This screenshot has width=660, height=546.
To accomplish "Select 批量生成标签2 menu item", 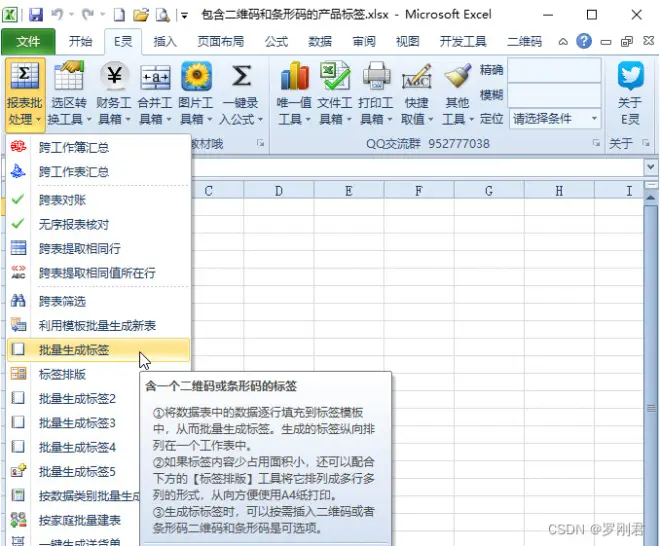I will 73,398.
